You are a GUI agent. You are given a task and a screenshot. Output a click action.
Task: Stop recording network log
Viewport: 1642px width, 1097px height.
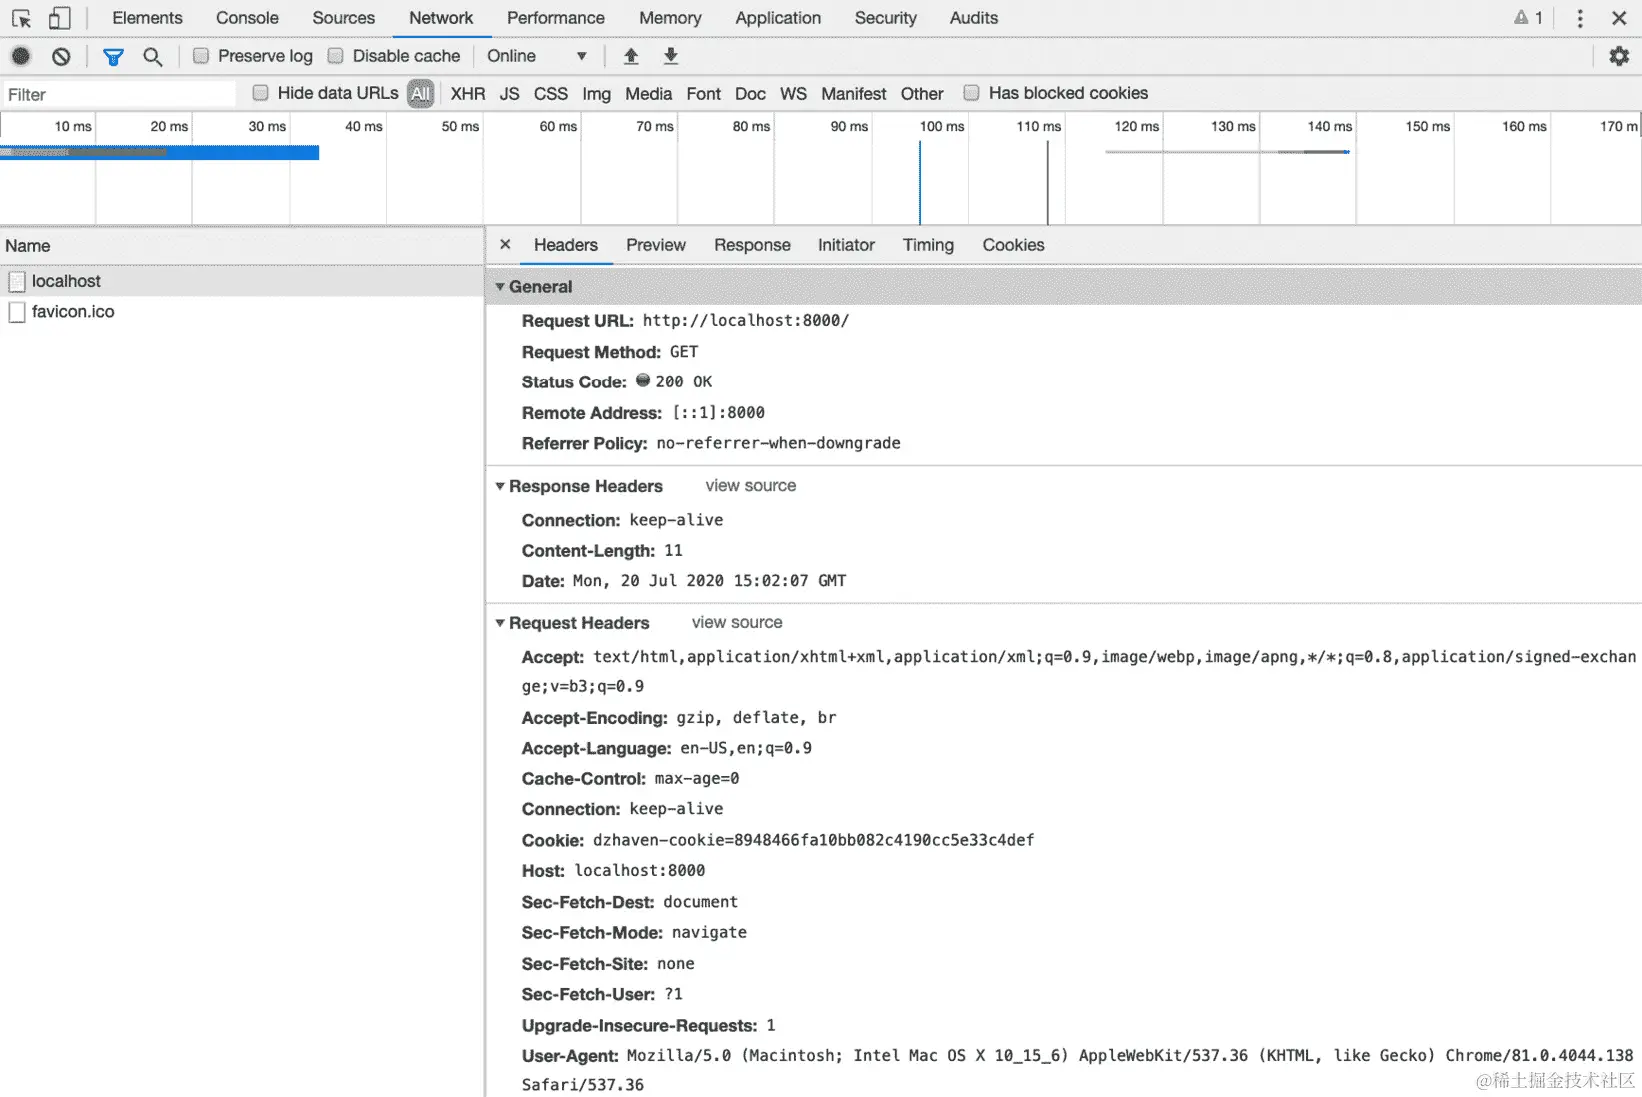coord(20,56)
